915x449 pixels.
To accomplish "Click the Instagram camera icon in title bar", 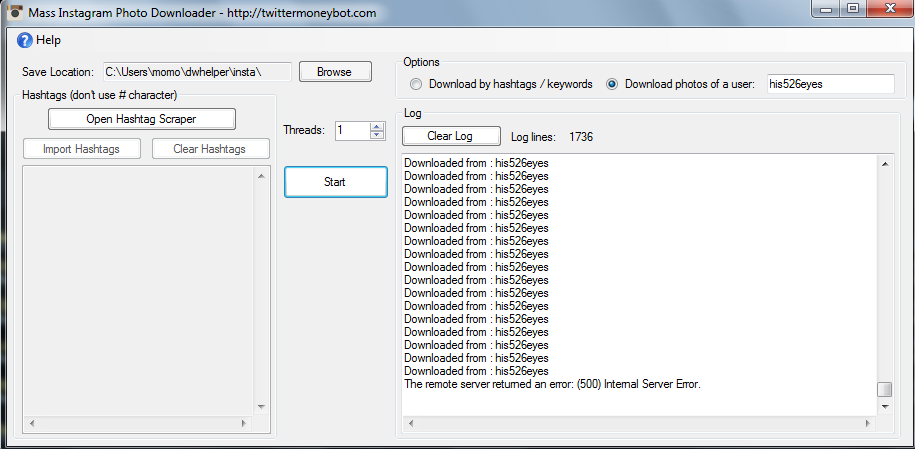I will 16,12.
